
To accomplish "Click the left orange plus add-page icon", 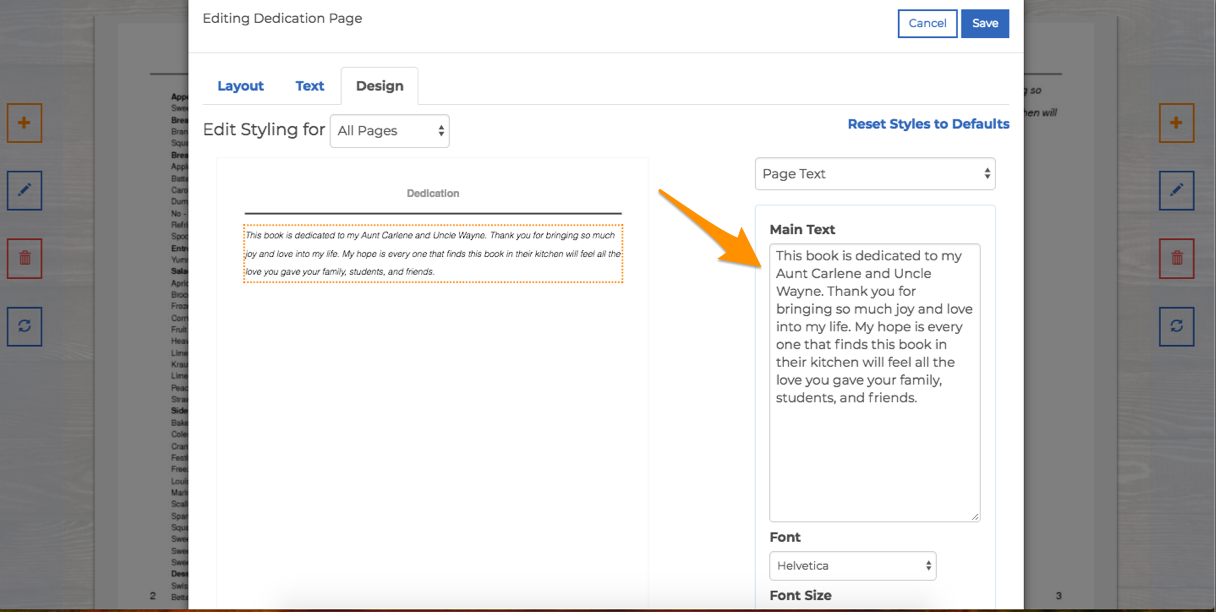I will (24, 123).
